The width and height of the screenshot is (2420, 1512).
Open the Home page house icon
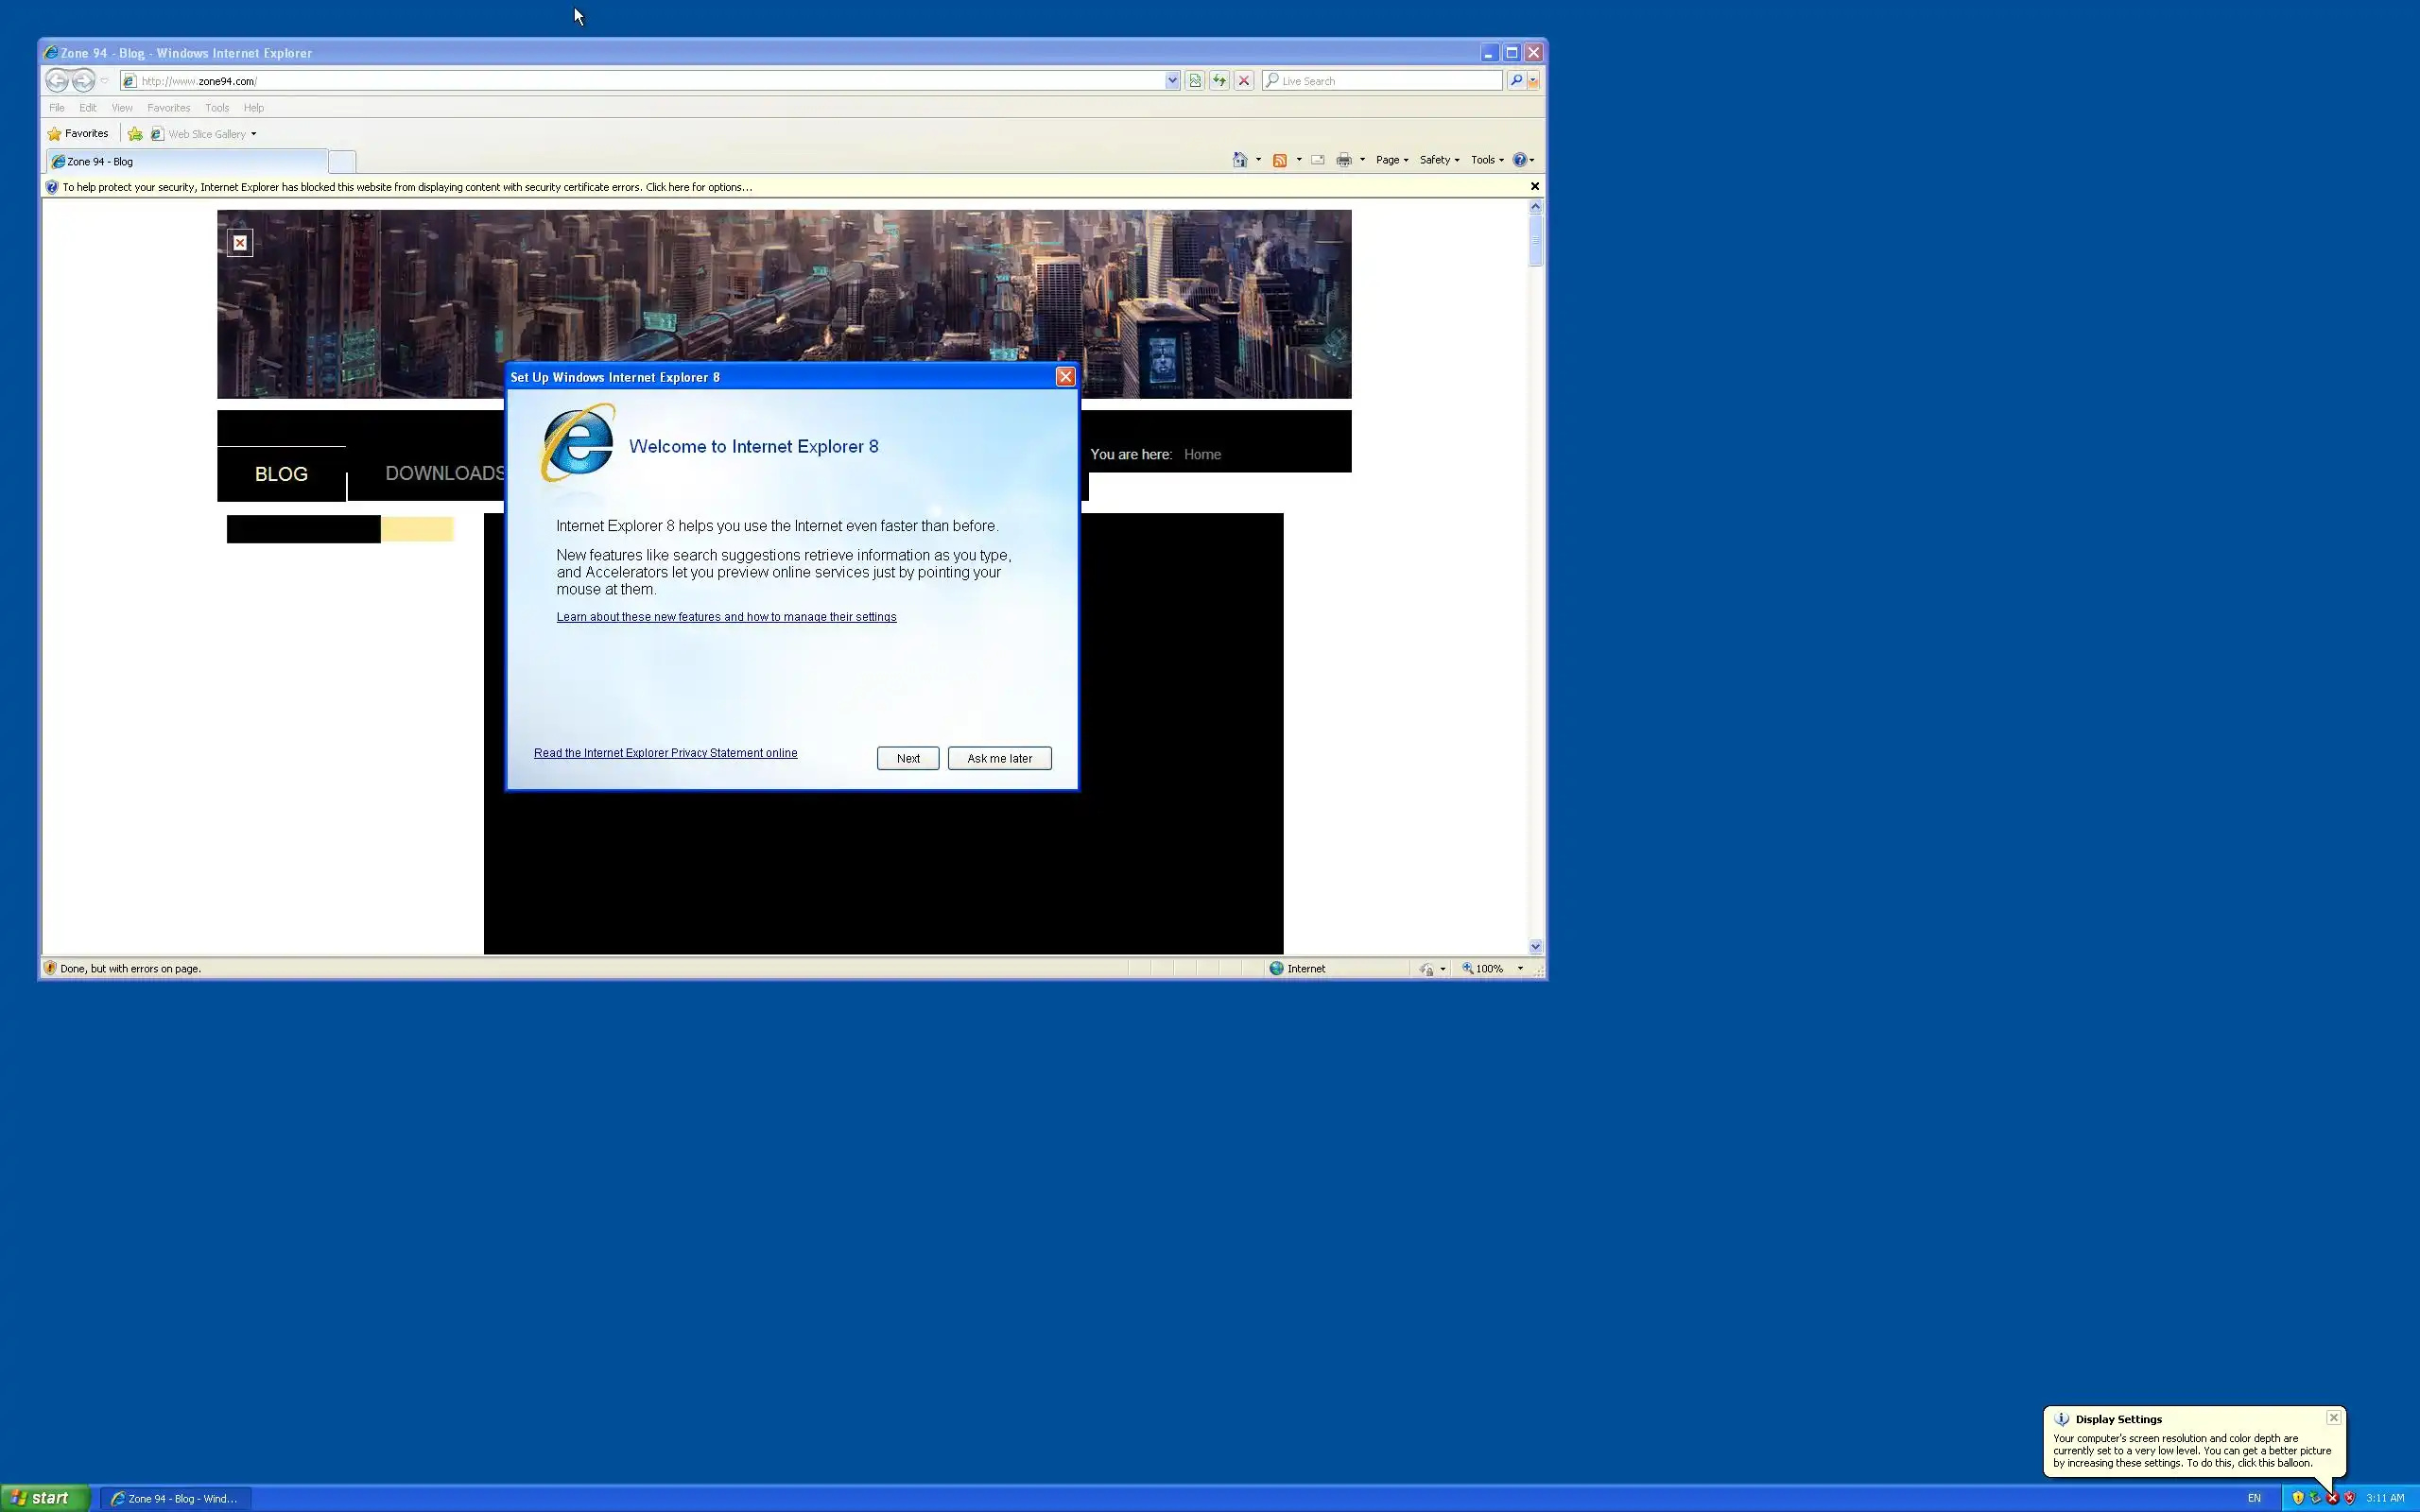(1240, 160)
